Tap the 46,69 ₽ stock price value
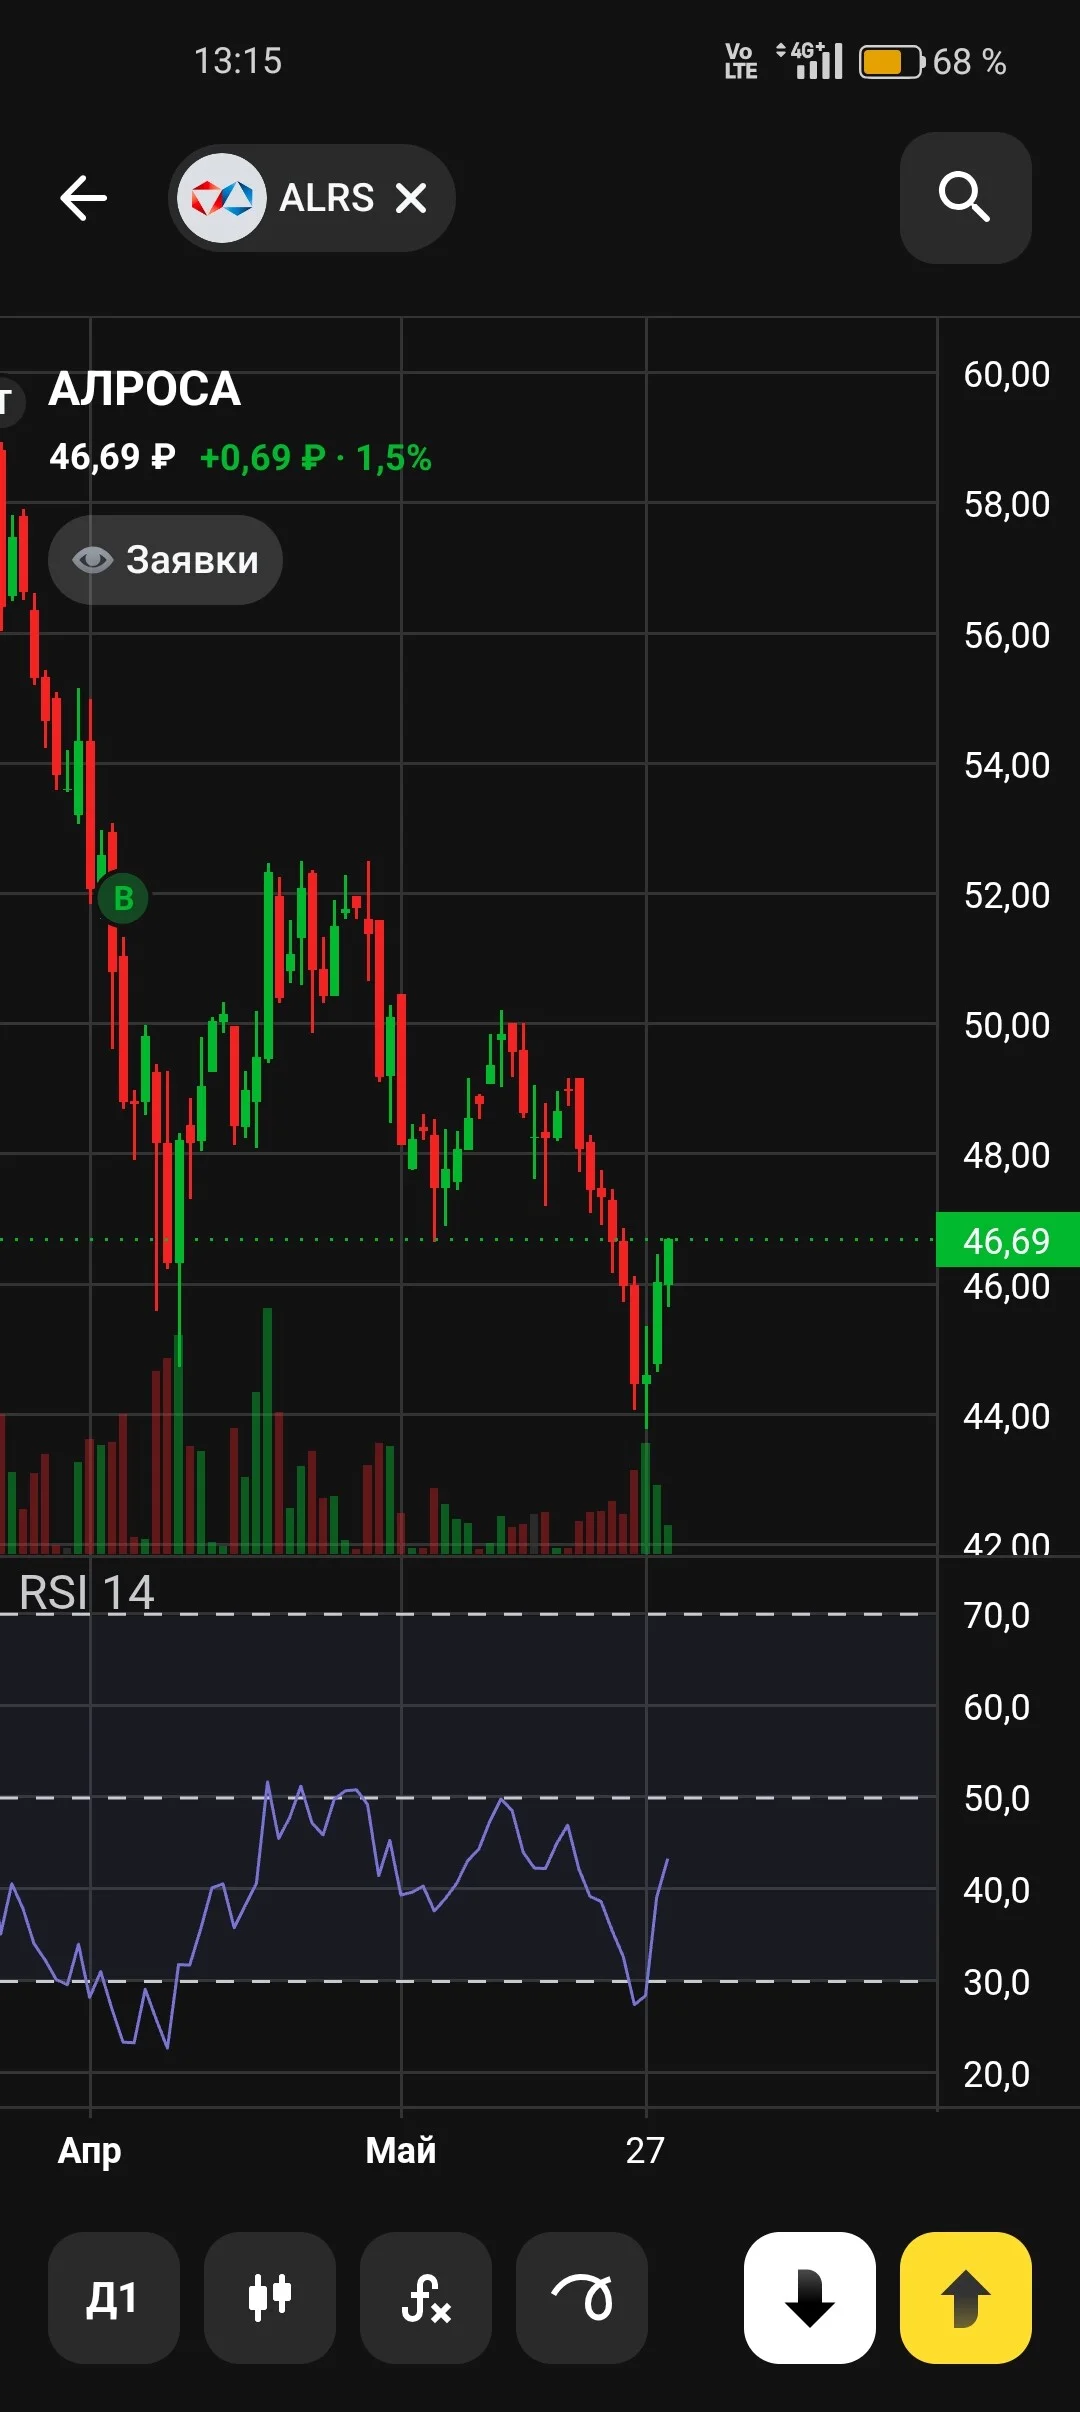Viewport: 1080px width, 2412px height. 112,458
